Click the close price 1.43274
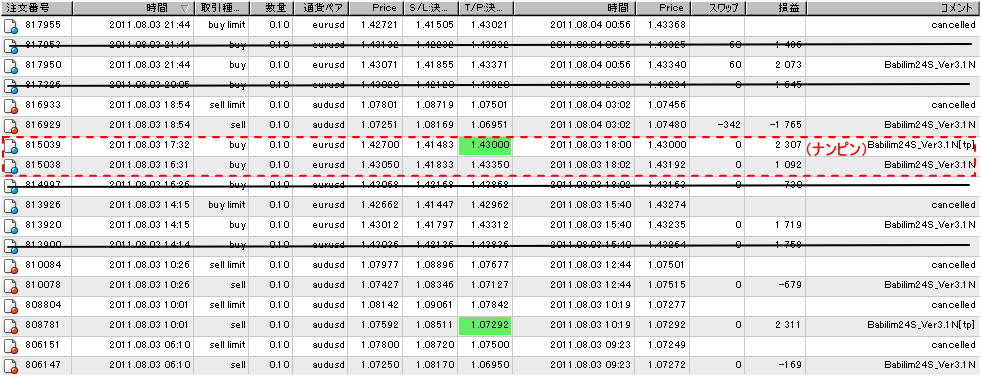Screen dimensions: 981x376 [x=668, y=205]
